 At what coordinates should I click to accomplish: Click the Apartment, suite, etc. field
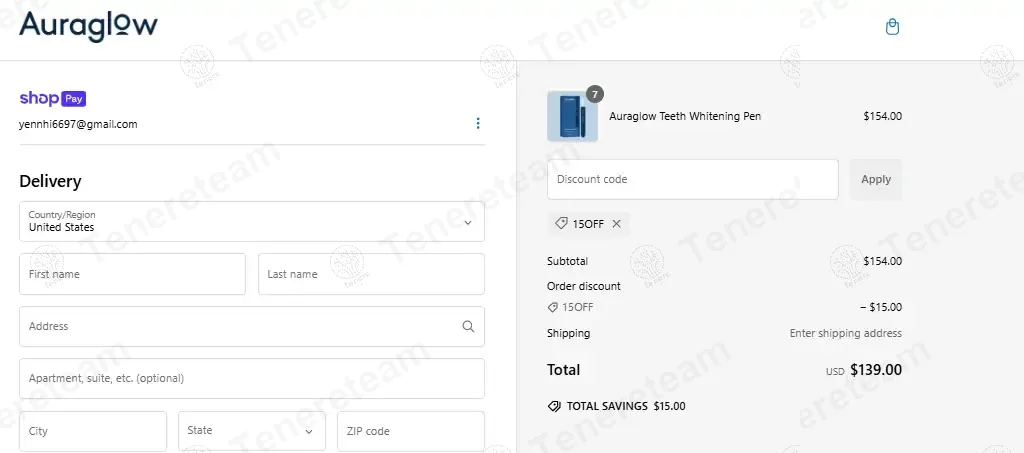(252, 379)
